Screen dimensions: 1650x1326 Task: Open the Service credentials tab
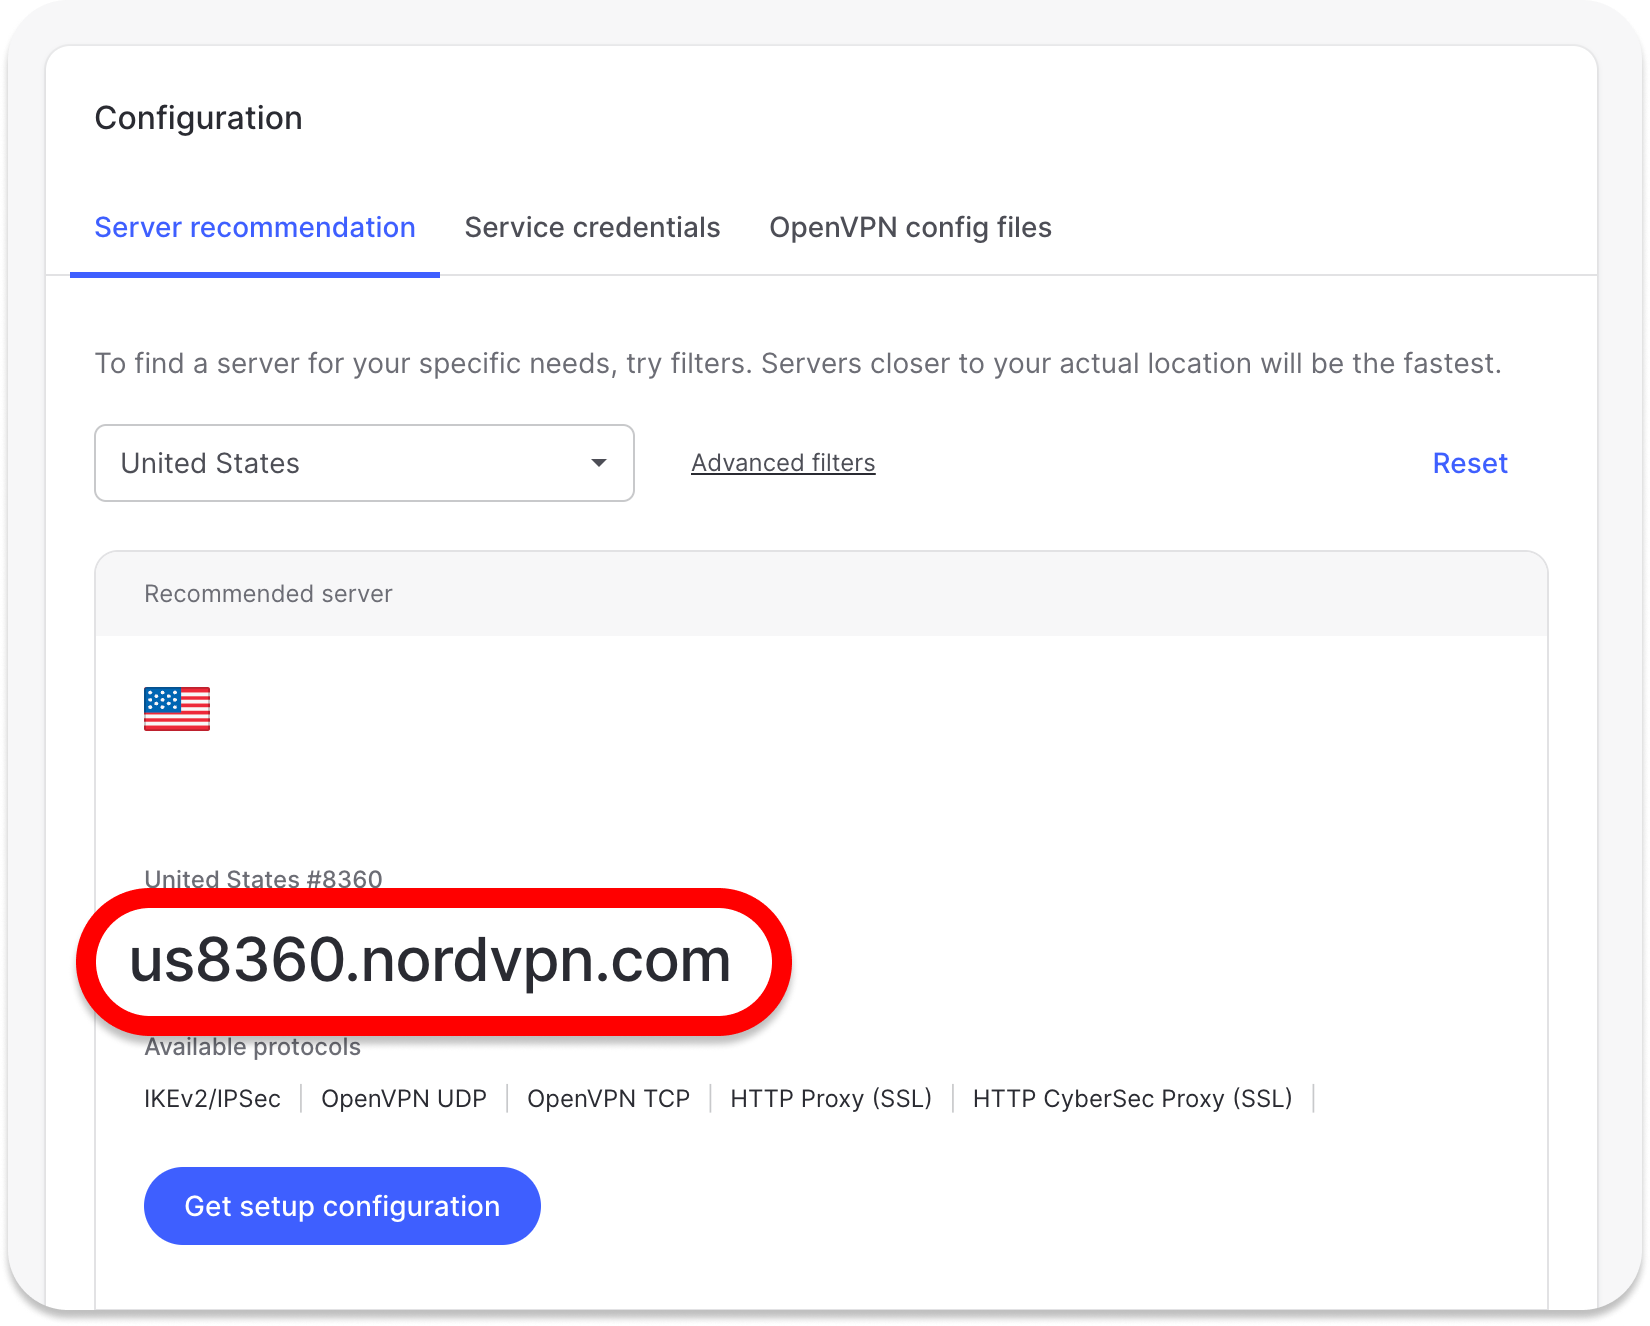click(592, 228)
